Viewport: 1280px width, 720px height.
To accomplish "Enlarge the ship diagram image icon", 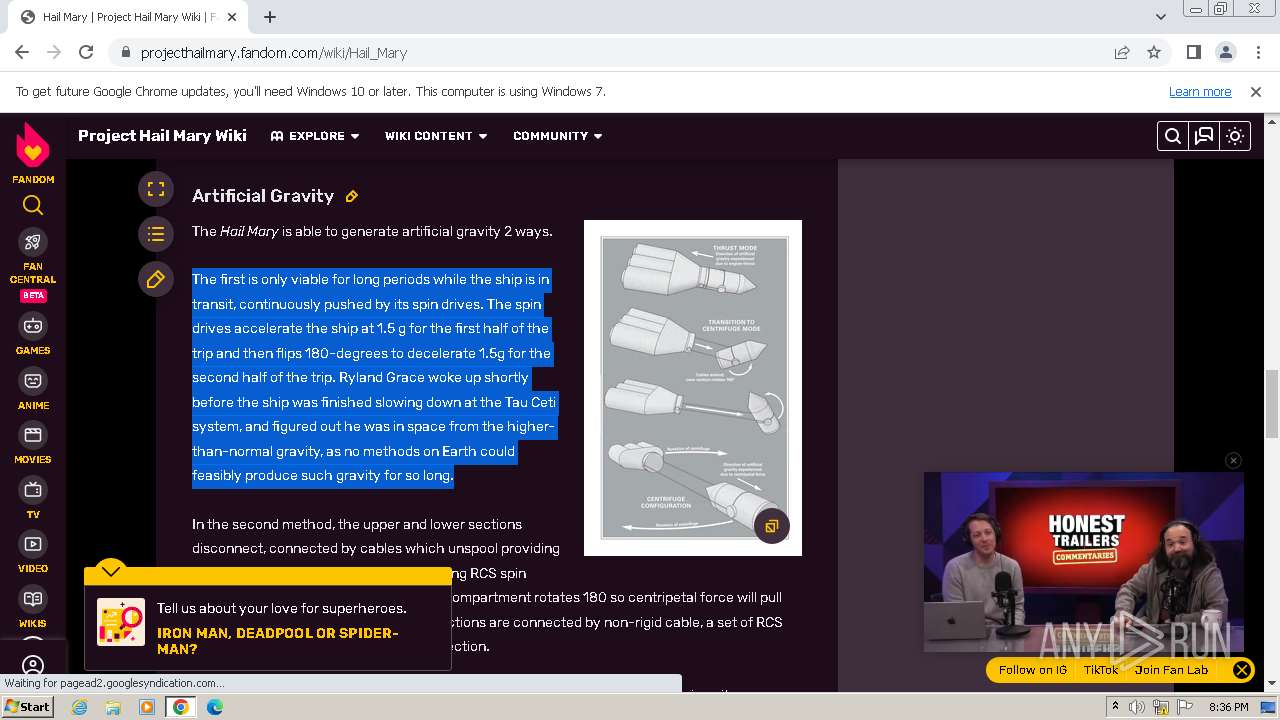I will click(772, 526).
